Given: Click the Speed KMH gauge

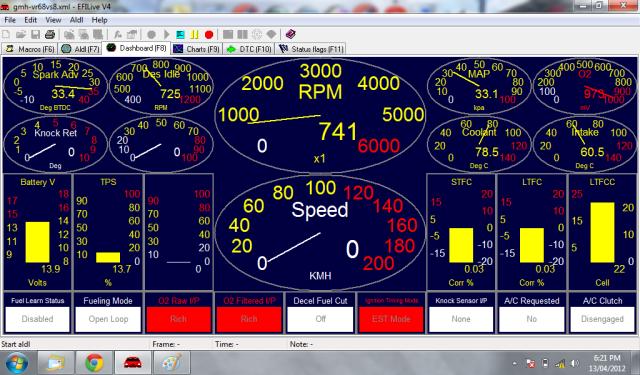Looking at the screenshot, I should [320, 232].
